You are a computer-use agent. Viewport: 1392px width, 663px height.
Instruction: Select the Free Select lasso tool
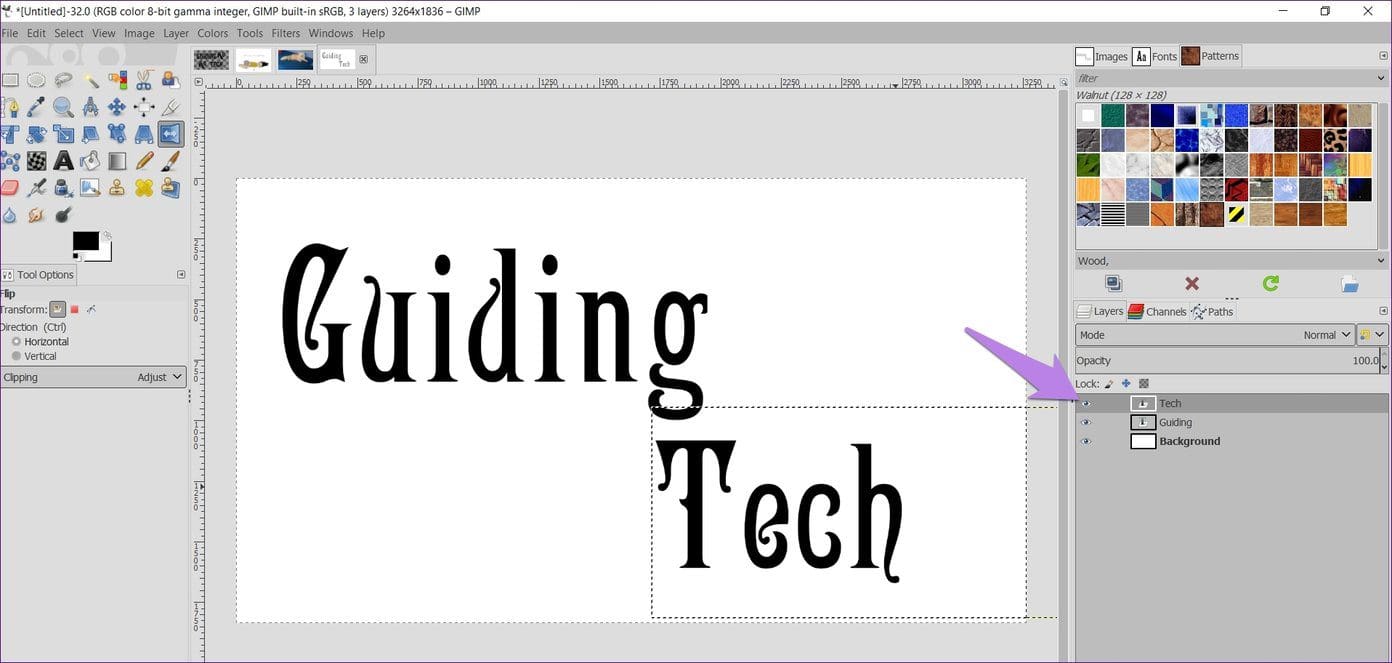tap(63, 80)
